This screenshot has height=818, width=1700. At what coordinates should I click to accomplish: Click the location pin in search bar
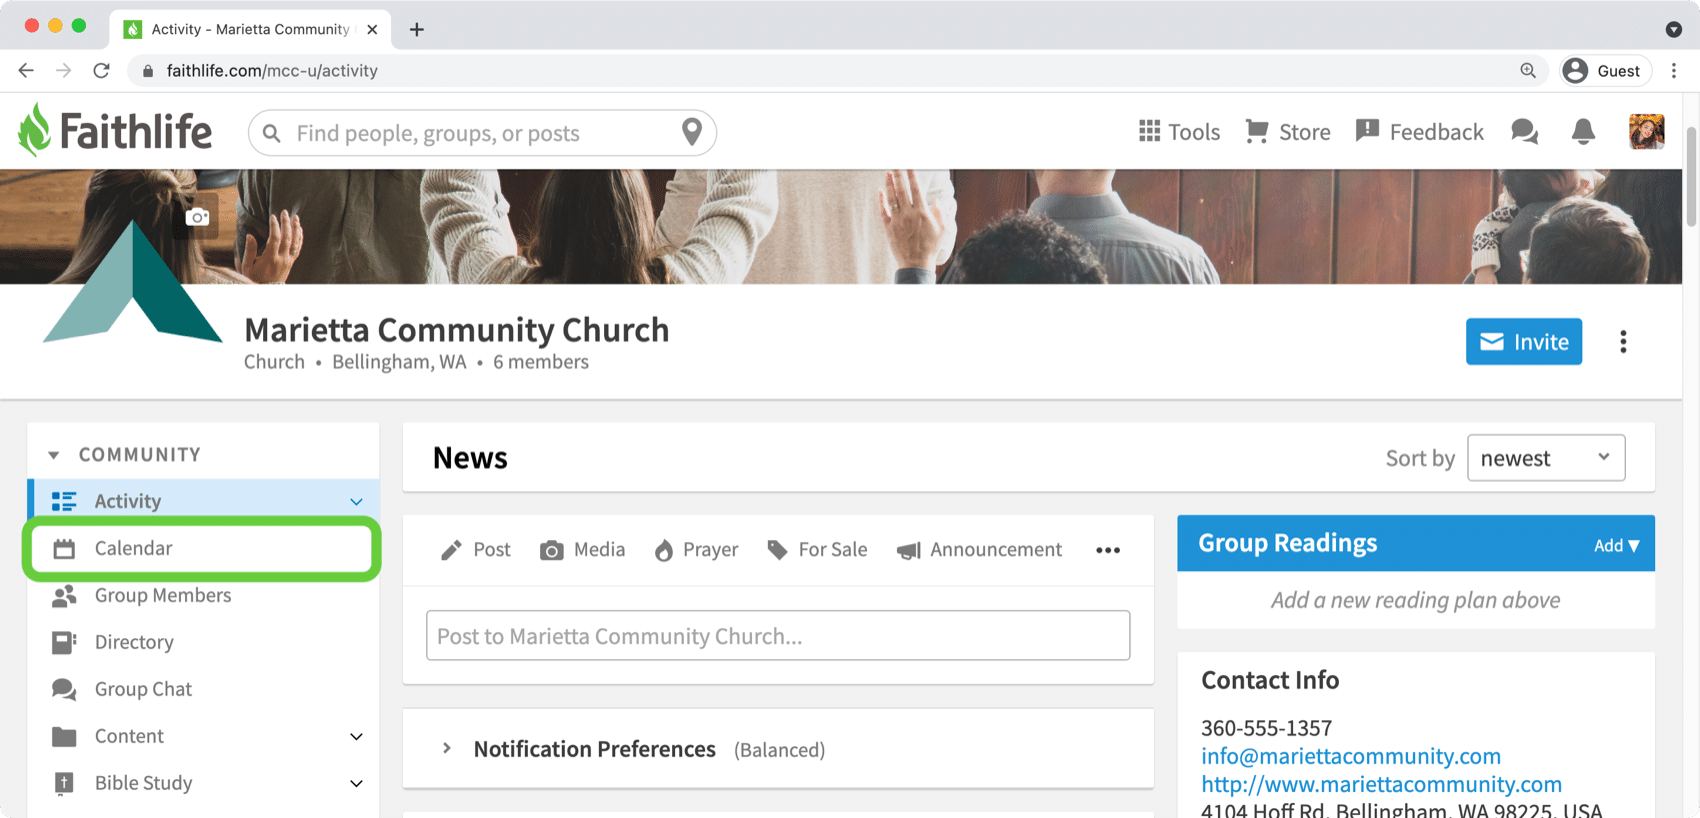point(691,132)
